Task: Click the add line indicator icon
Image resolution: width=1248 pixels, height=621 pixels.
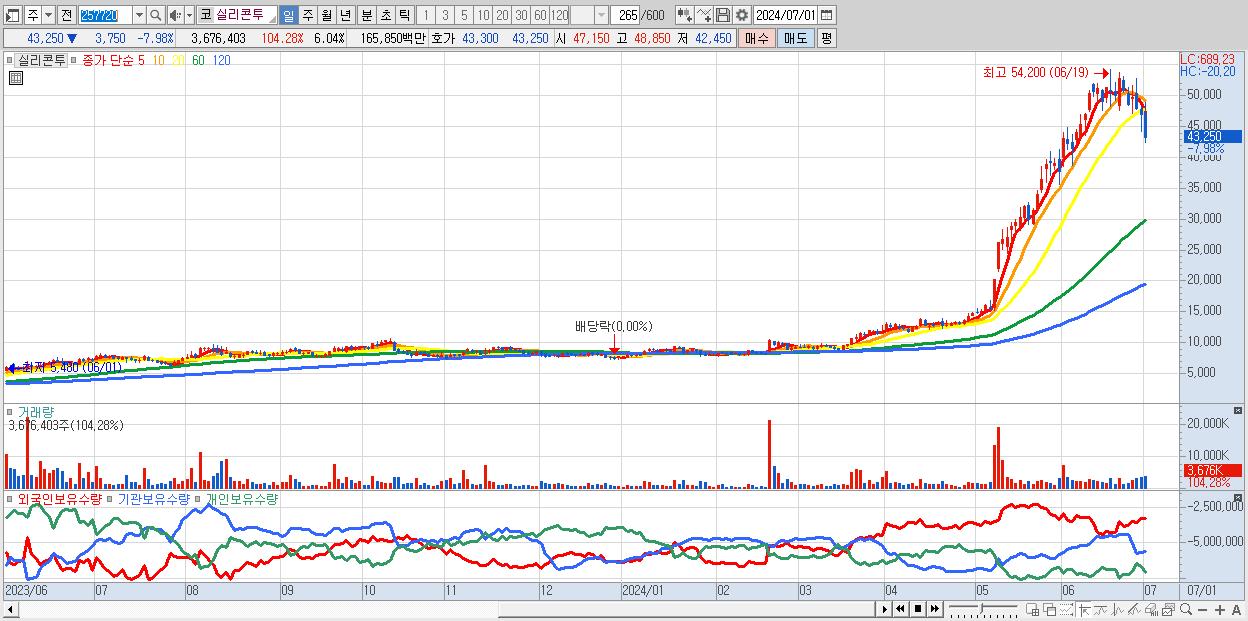Action: [704, 15]
